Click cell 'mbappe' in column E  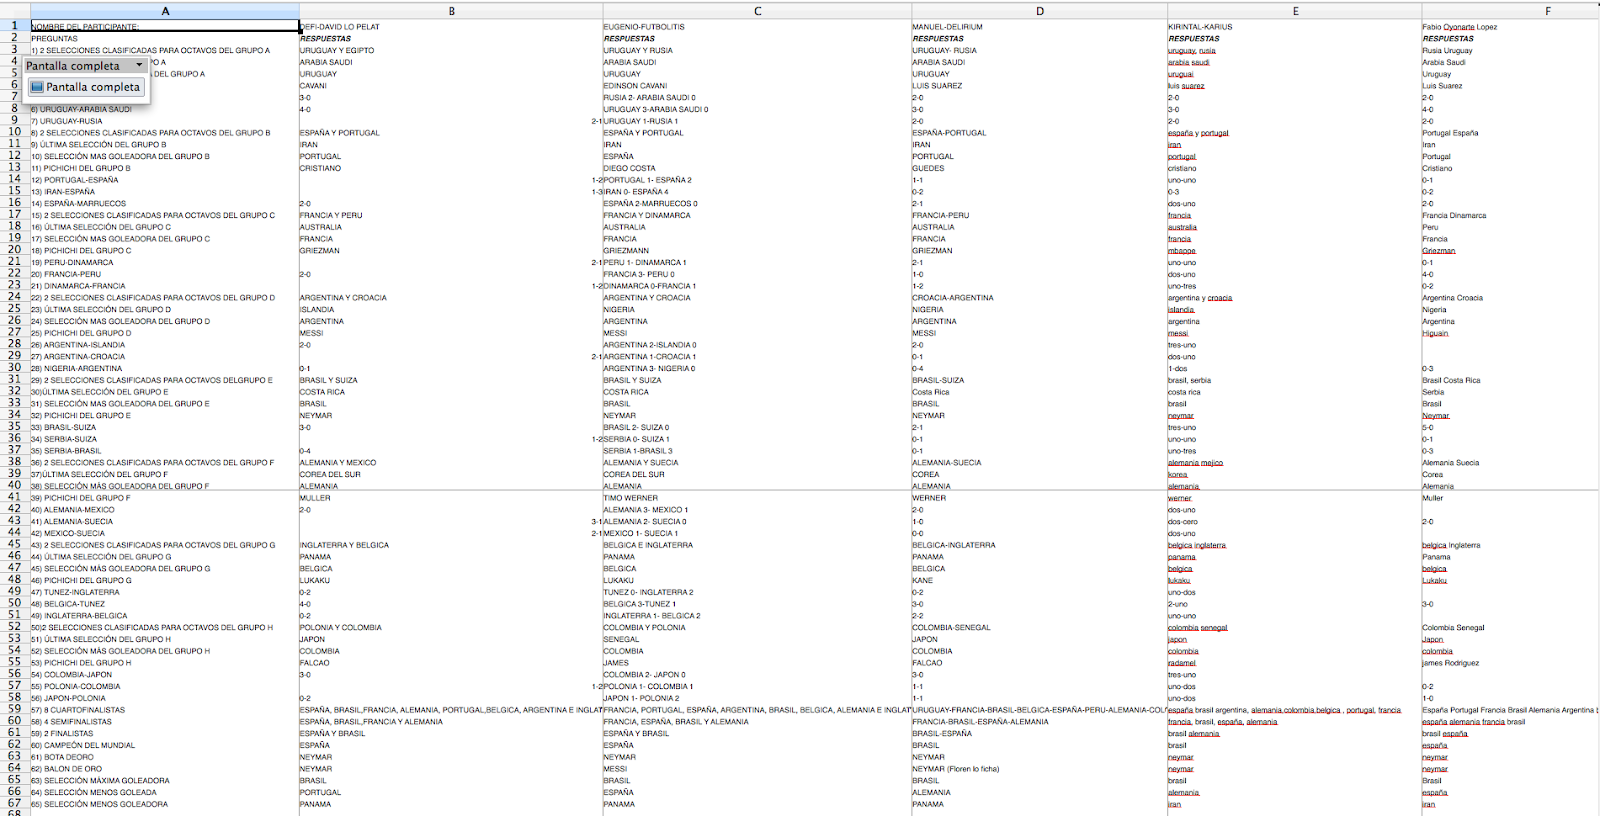[x=1181, y=251]
